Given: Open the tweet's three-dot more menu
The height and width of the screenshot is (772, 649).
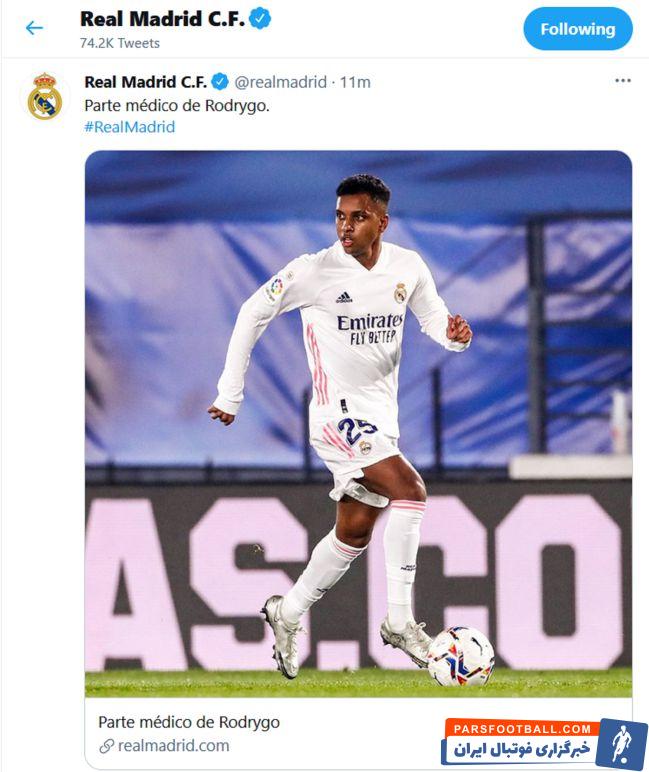Looking at the screenshot, I should pos(622,81).
